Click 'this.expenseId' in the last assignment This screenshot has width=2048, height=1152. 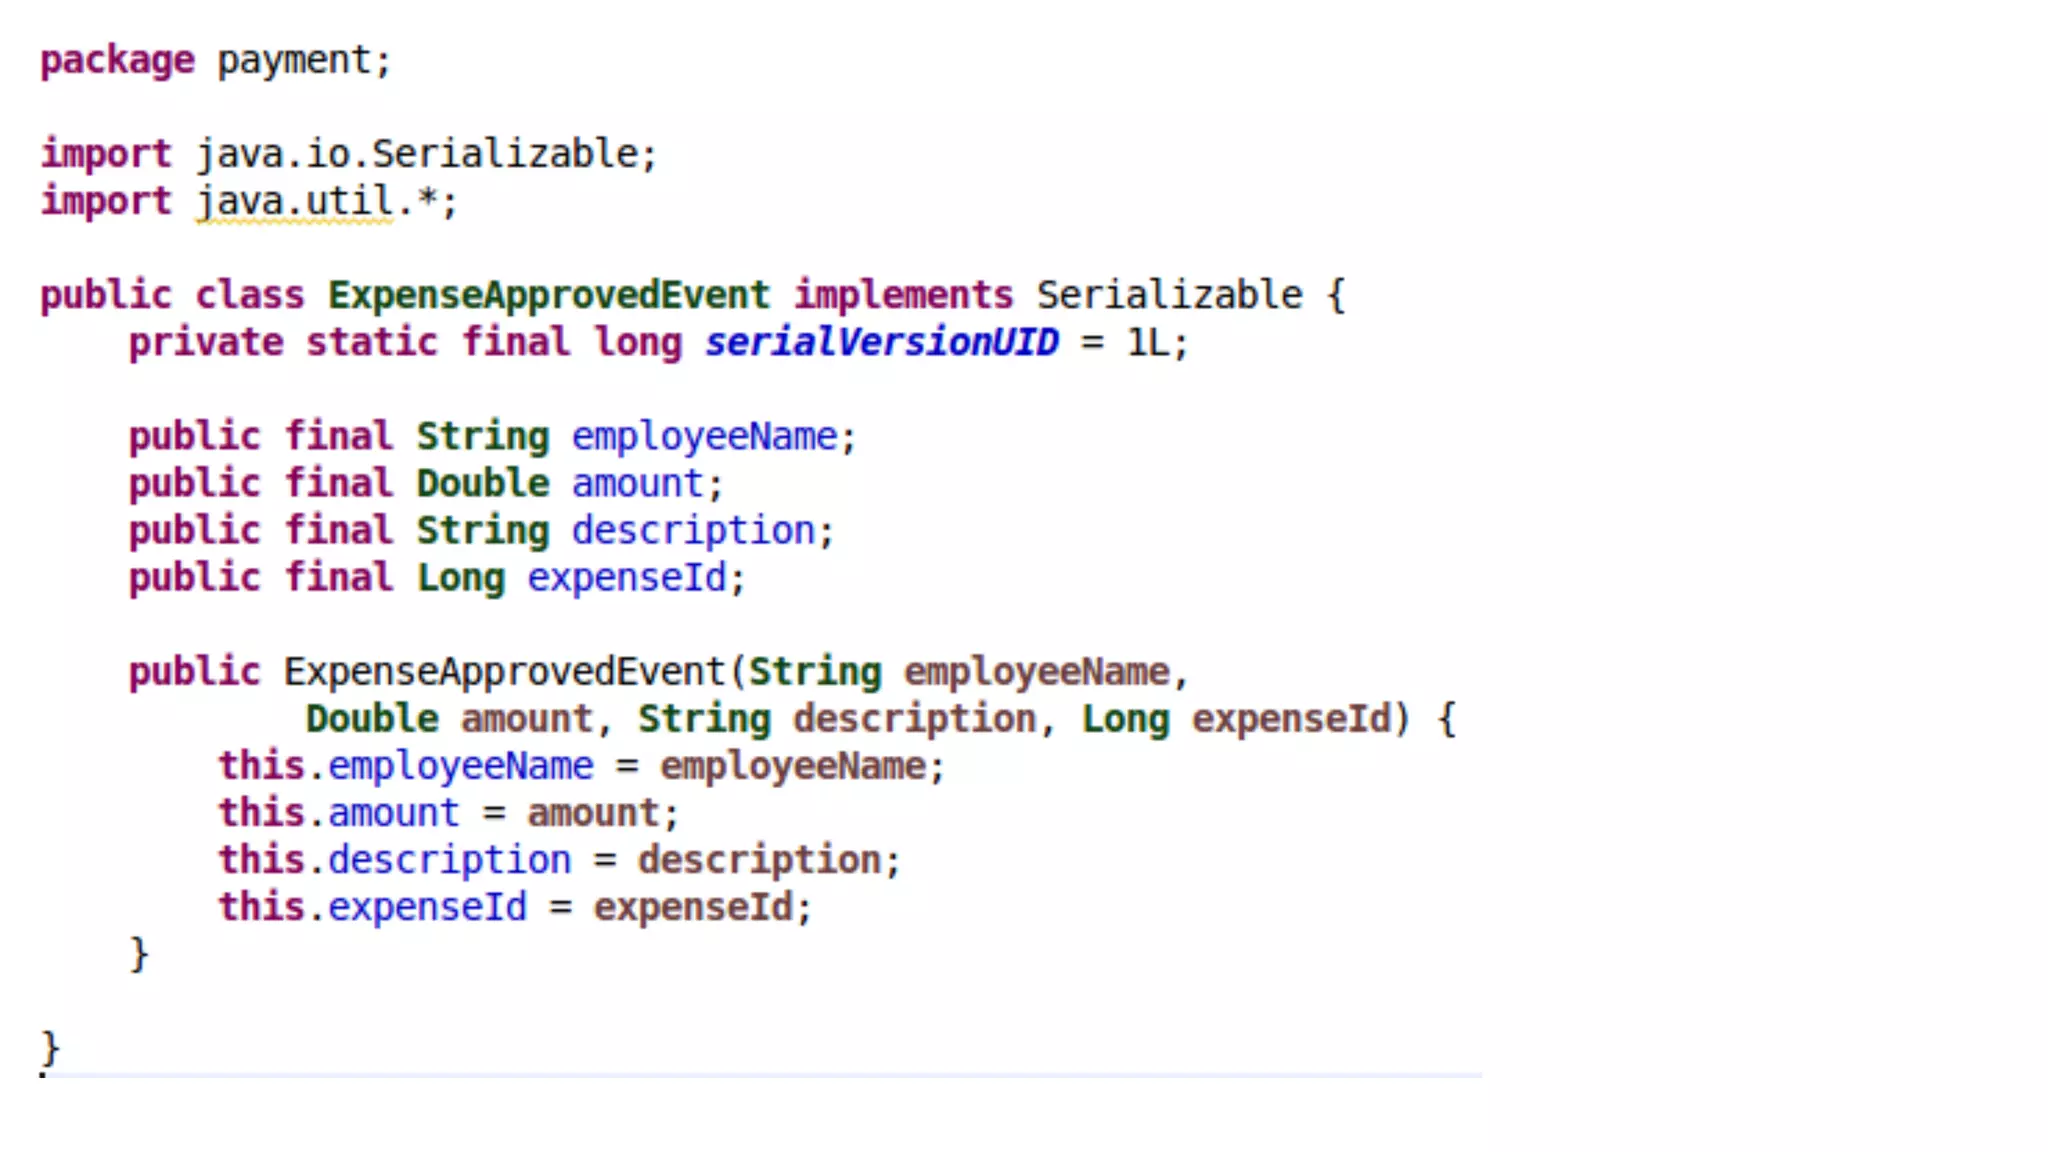(372, 907)
